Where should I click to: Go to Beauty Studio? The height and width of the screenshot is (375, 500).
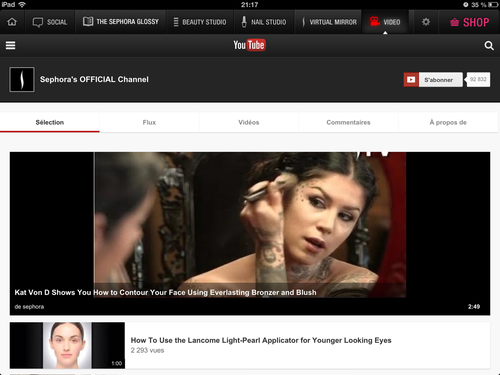pos(200,22)
